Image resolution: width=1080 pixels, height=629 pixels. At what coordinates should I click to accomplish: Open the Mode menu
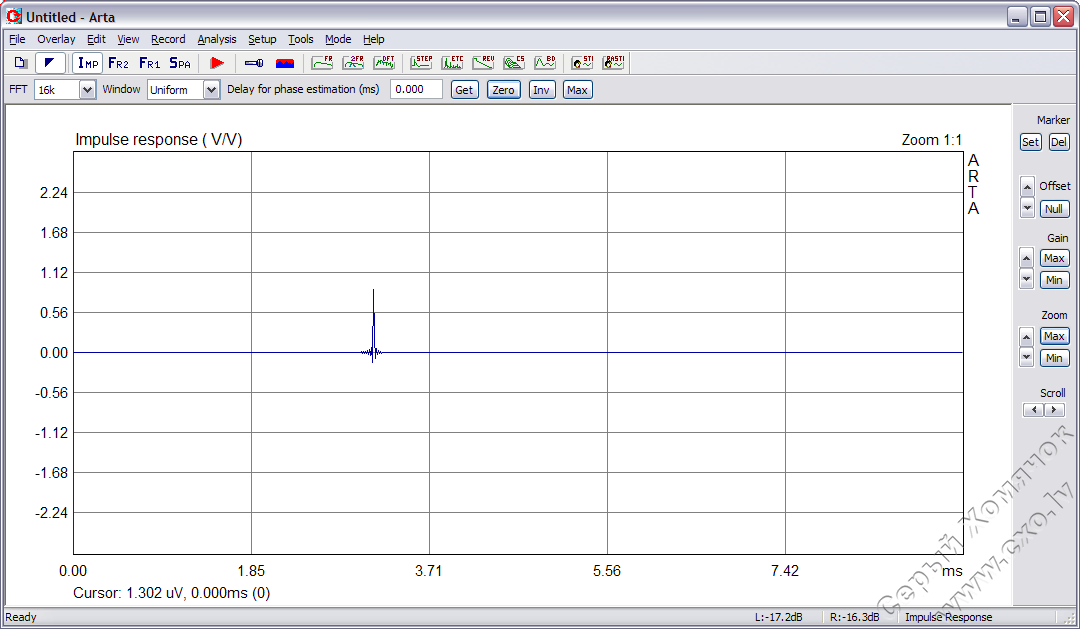[x=338, y=39]
